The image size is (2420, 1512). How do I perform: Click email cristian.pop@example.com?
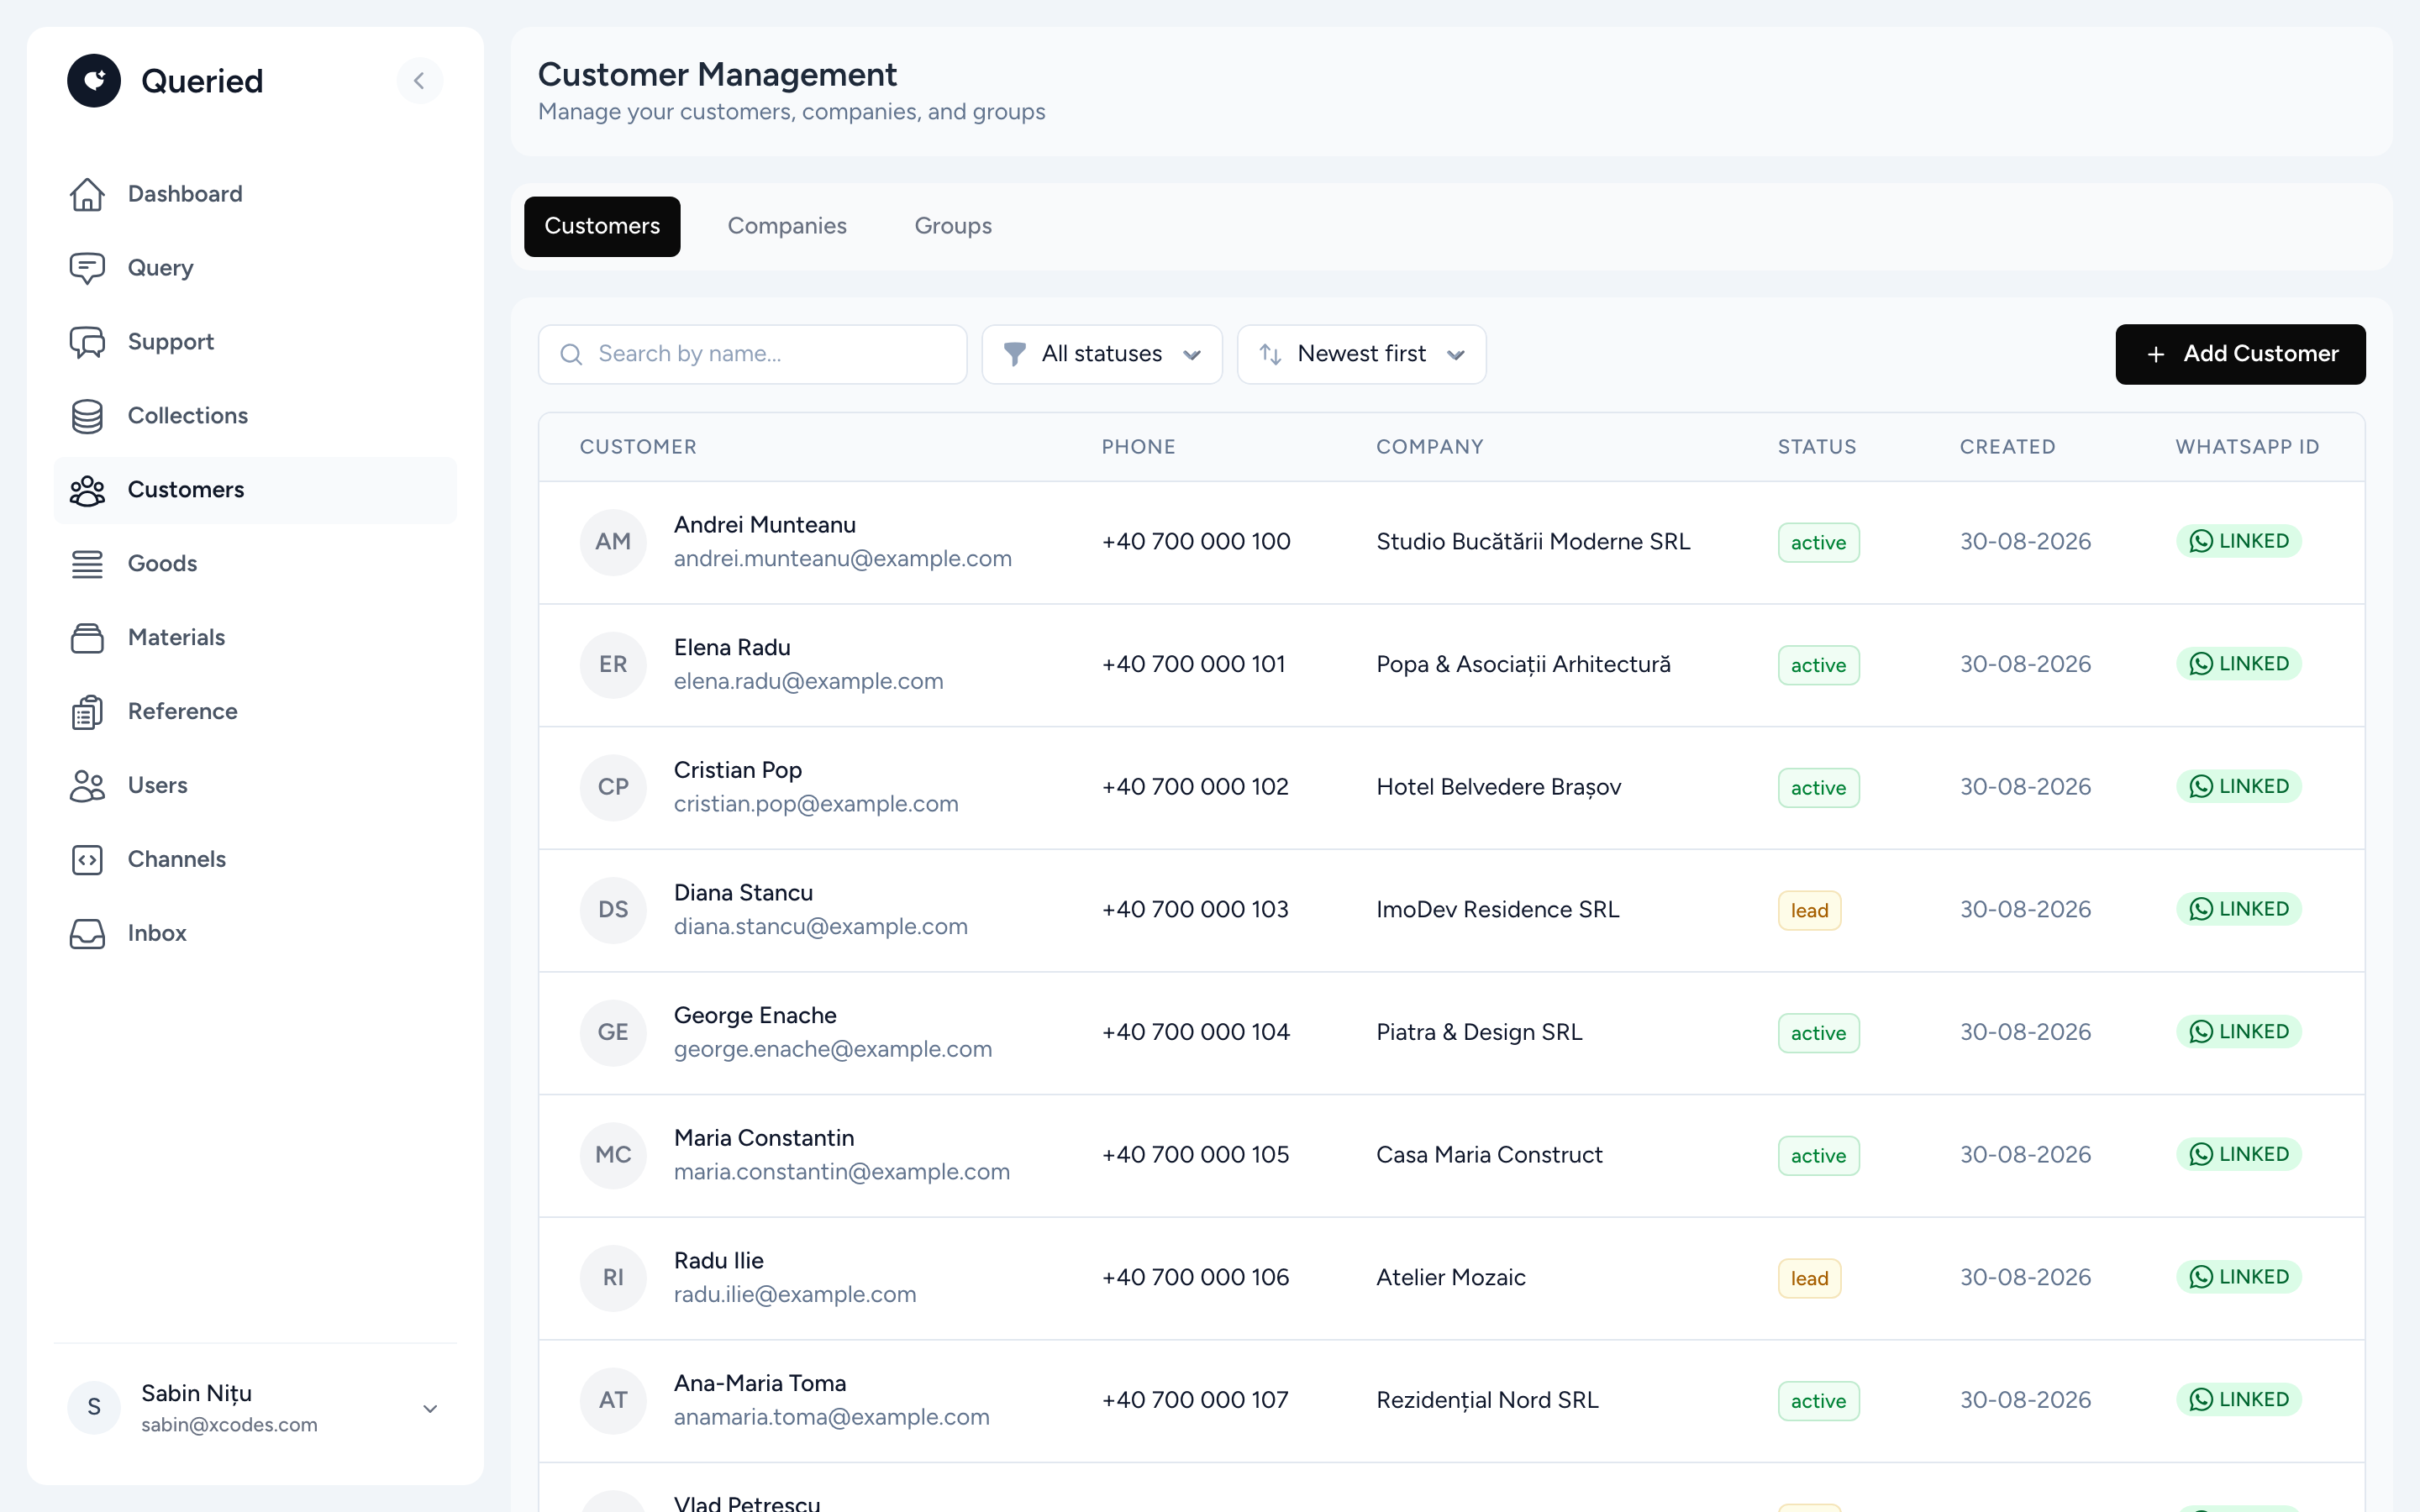pos(816,804)
